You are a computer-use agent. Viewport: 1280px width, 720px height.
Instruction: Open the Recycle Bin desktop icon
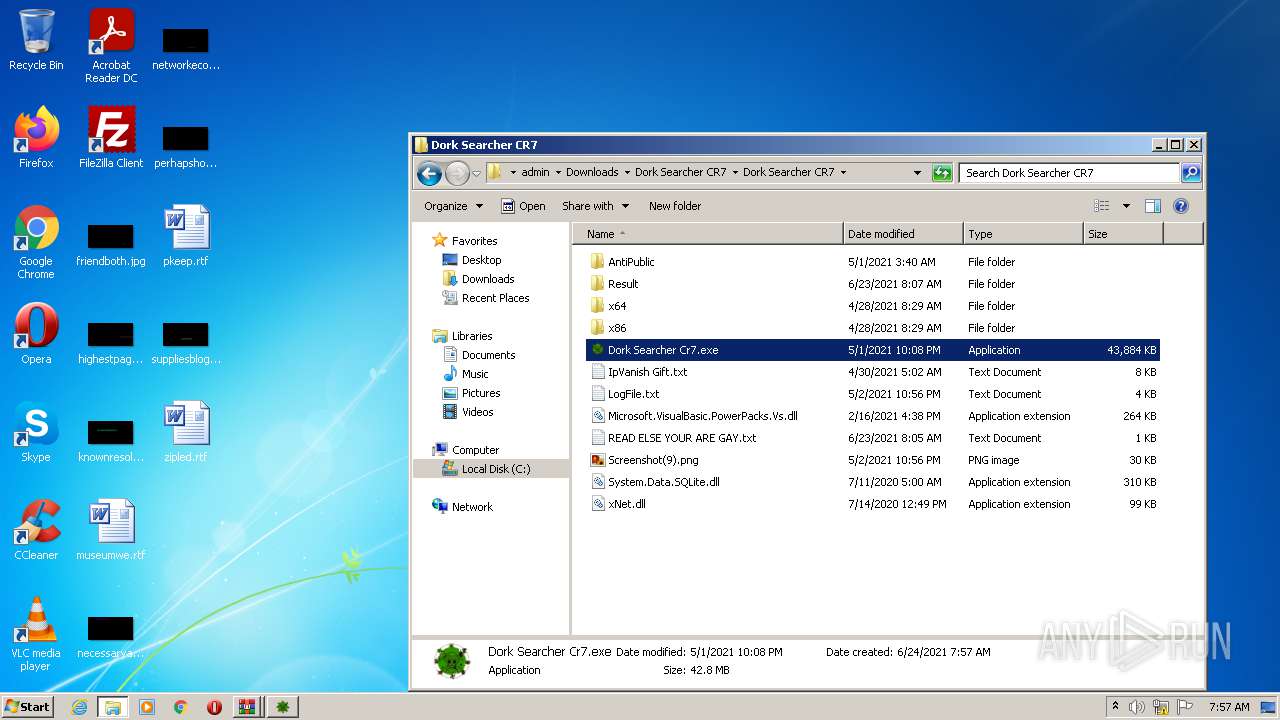(x=36, y=40)
